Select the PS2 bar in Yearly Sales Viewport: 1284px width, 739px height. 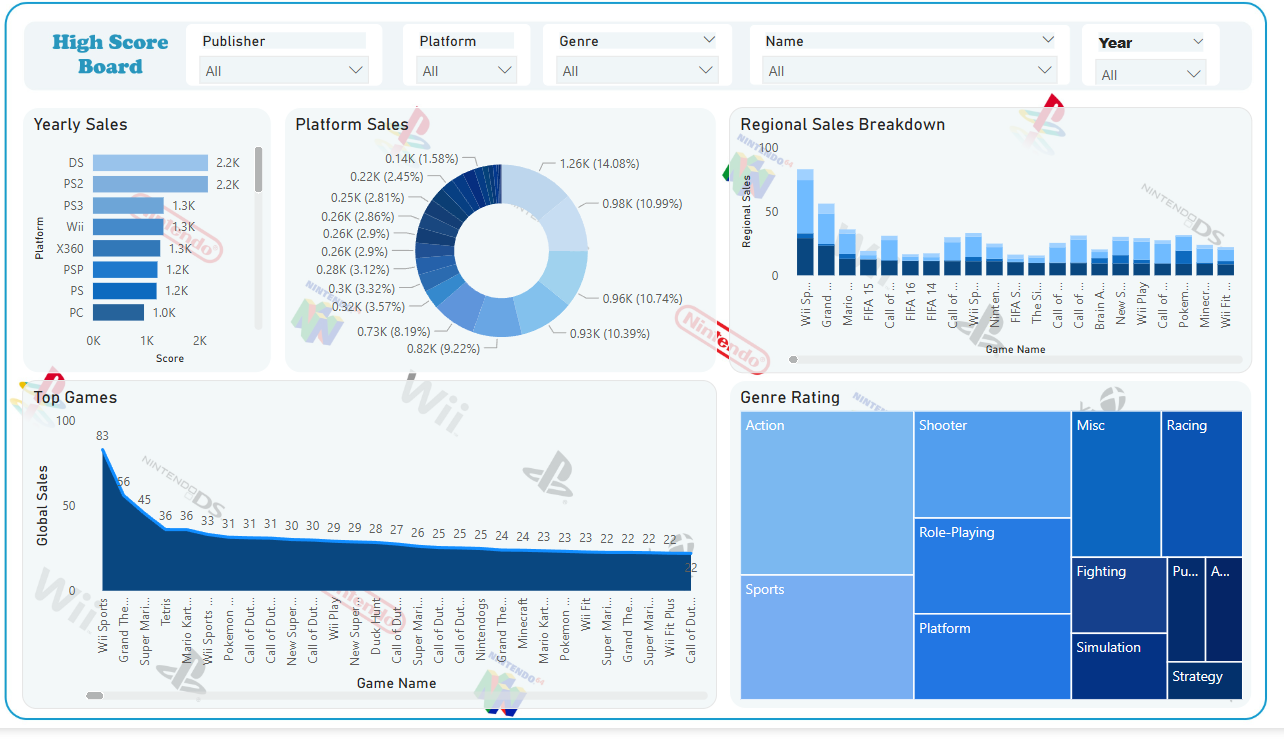click(x=150, y=184)
